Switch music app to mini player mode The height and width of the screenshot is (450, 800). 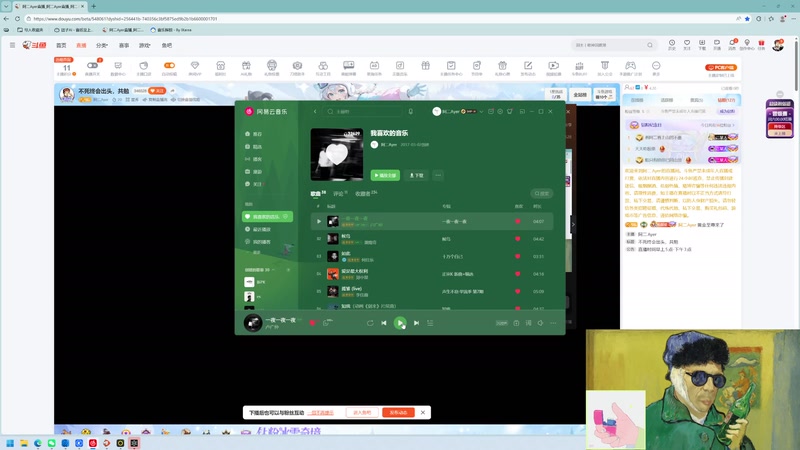(x=522, y=111)
